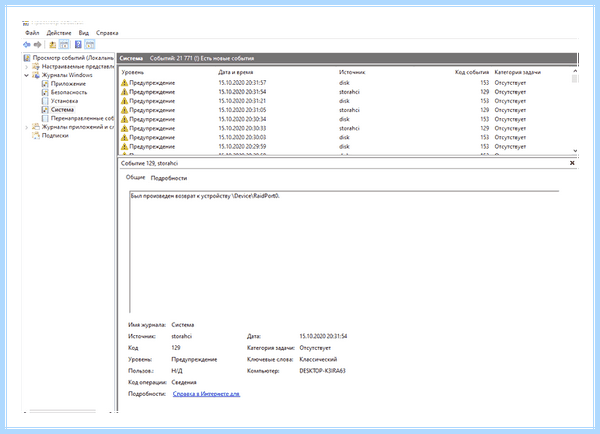Click the Back arrow toolbar icon
The image size is (600, 434).
click(27, 45)
